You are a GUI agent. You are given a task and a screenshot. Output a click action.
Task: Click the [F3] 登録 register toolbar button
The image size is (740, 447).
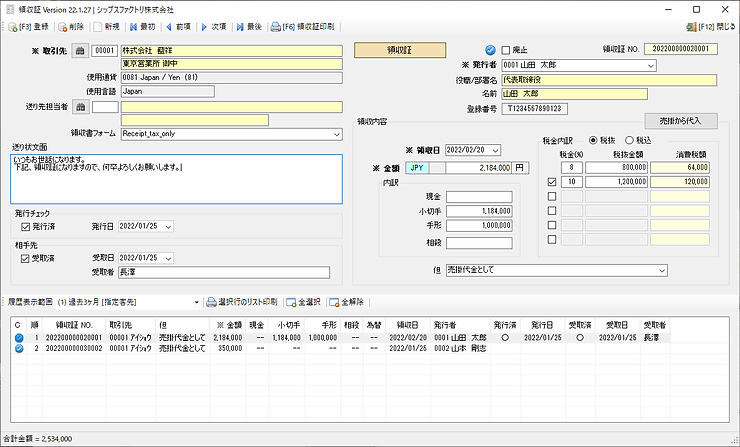pos(29,27)
